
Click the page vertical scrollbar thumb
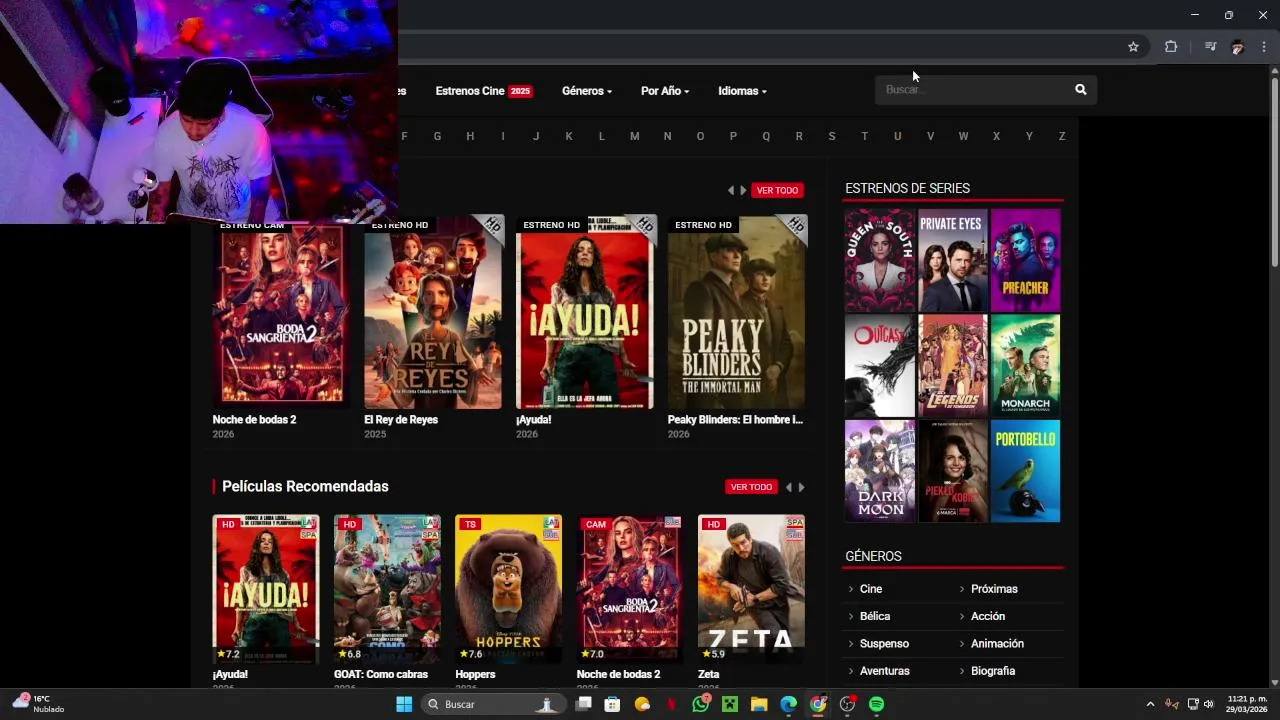pyautogui.click(x=1275, y=172)
